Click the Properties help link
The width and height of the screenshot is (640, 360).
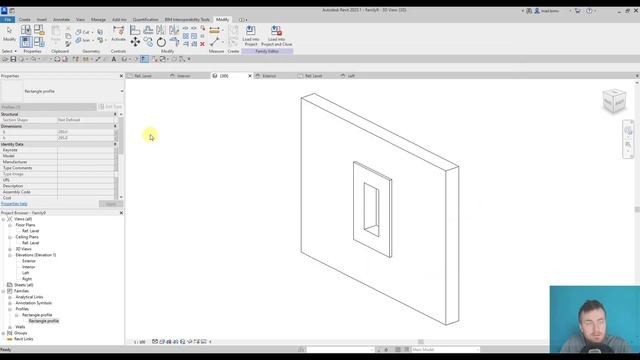(x=14, y=204)
